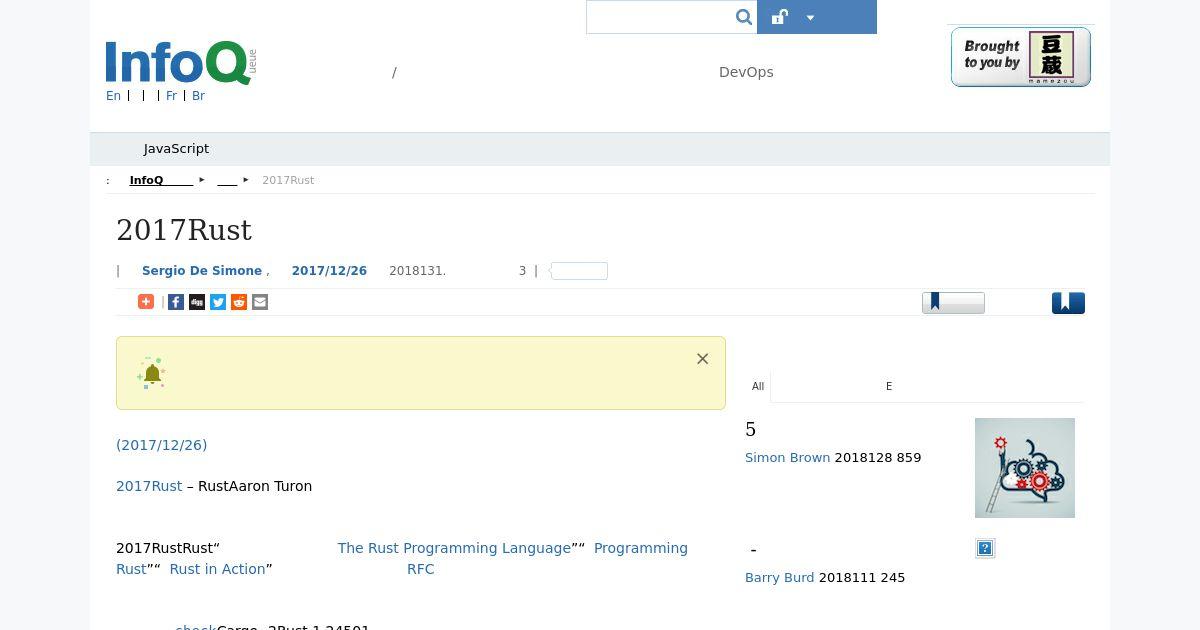This screenshot has height=630, width=1200.
Task: Switch language to Br
Action: (198, 96)
